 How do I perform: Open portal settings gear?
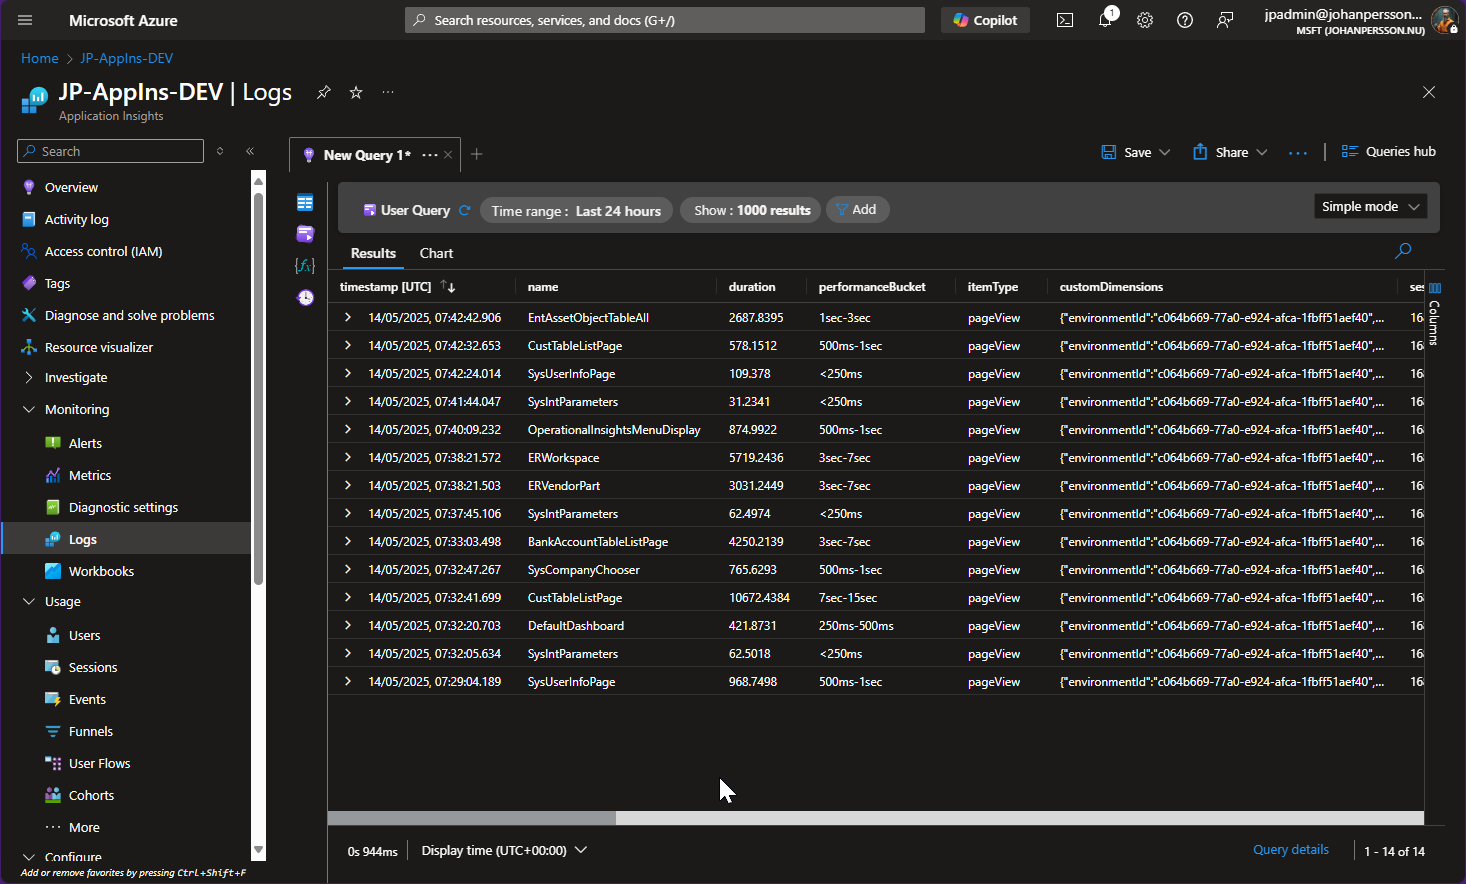[1145, 20]
